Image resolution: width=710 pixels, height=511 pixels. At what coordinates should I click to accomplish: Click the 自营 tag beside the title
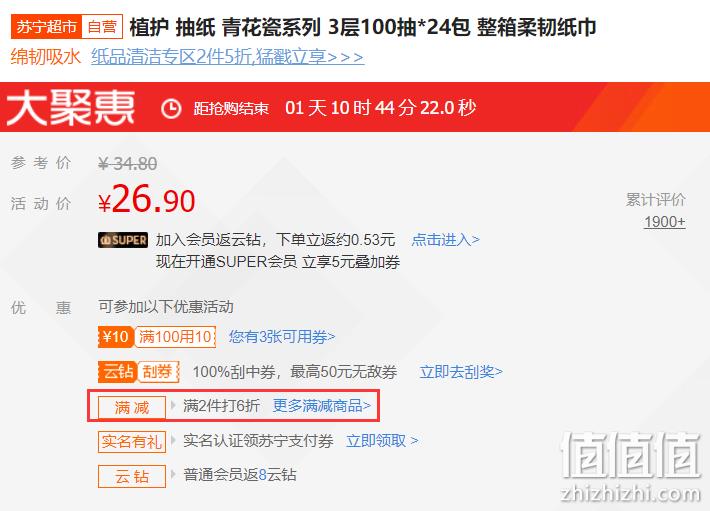pyautogui.click(x=102, y=27)
